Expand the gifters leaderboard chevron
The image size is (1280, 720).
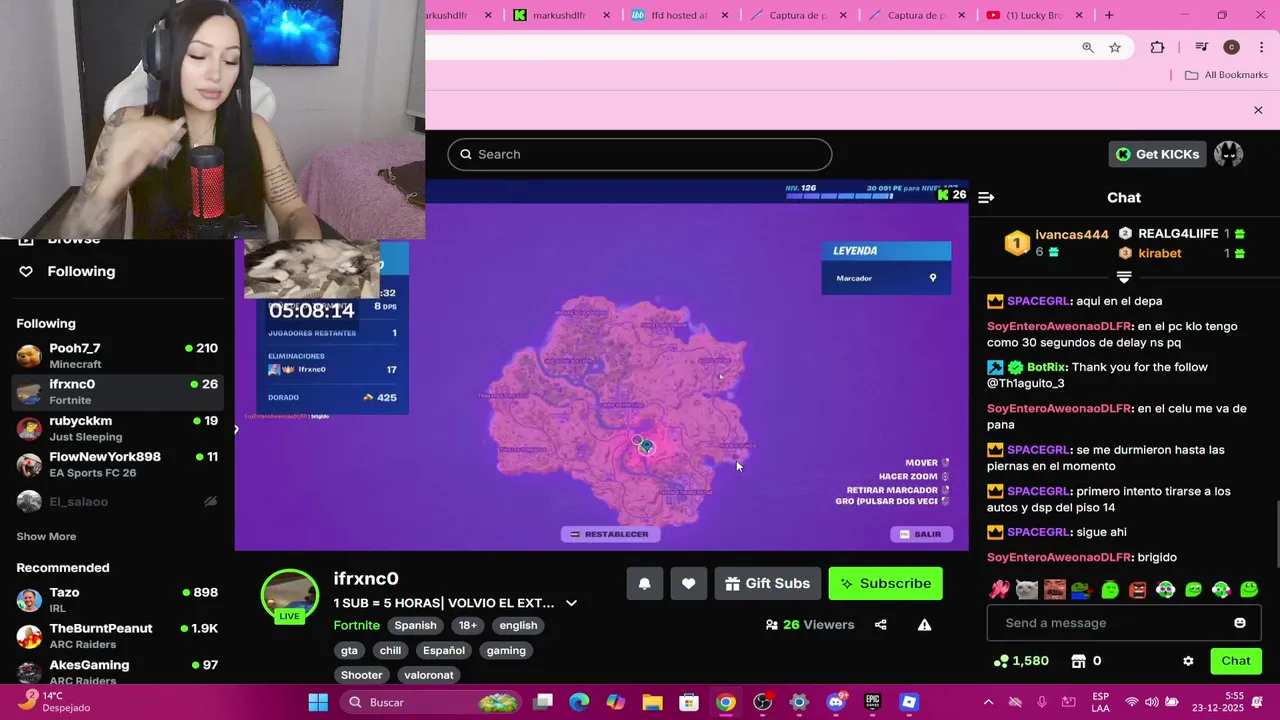(1124, 277)
